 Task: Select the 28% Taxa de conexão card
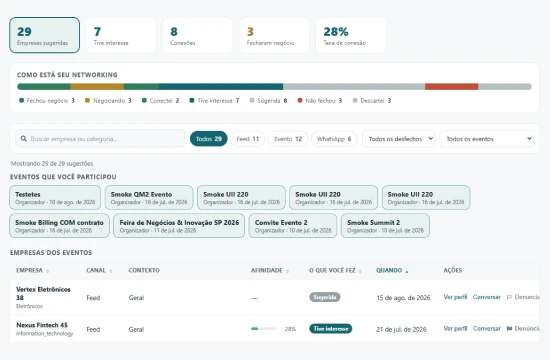351,35
